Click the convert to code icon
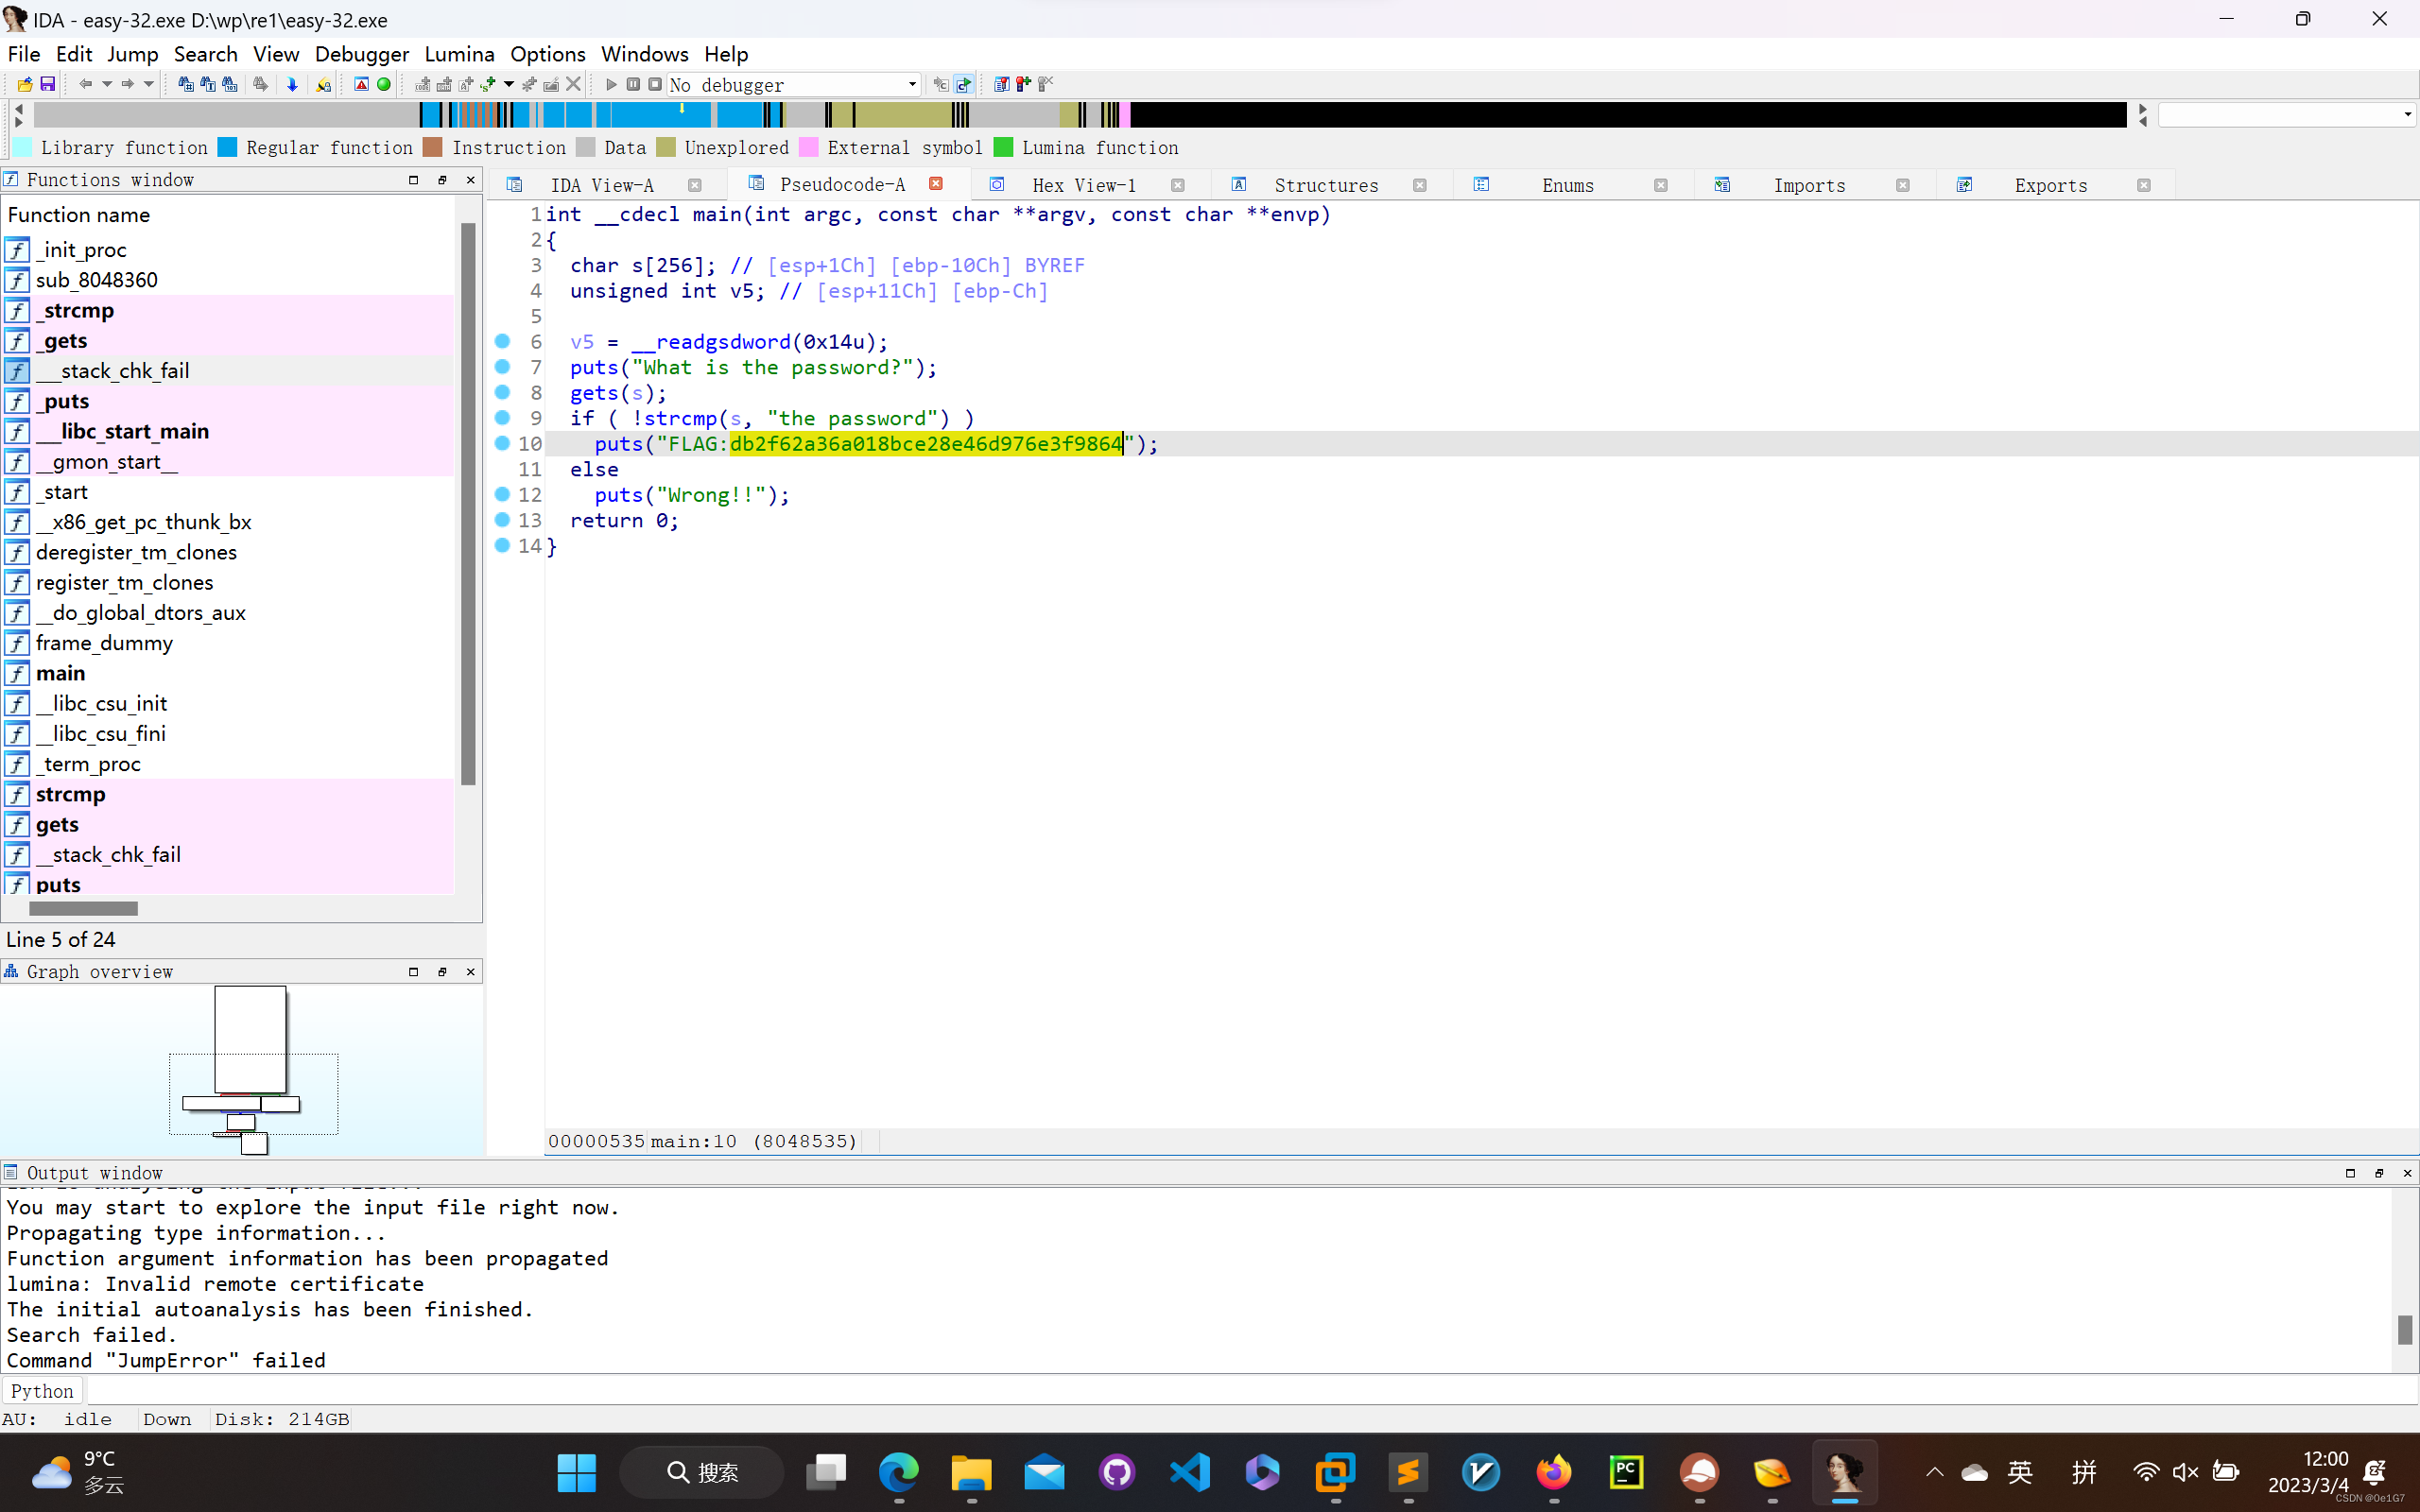Screen dimensions: 2420x1512 (x=423, y=85)
